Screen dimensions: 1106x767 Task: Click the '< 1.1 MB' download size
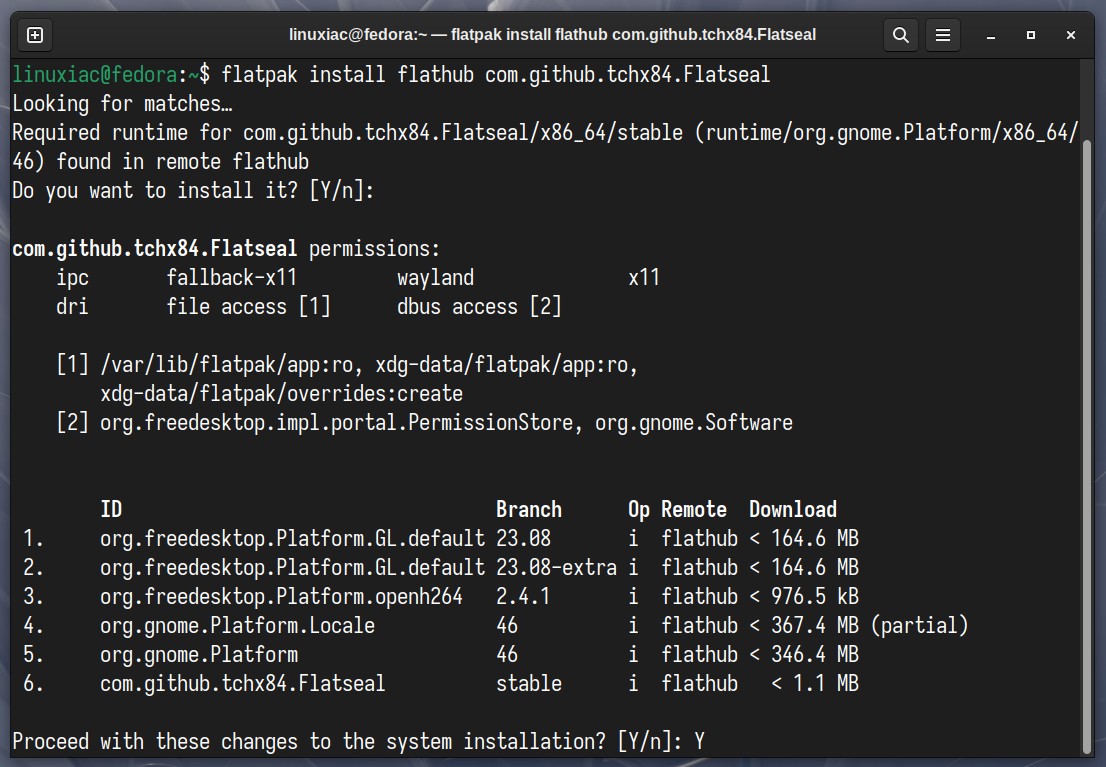point(815,683)
